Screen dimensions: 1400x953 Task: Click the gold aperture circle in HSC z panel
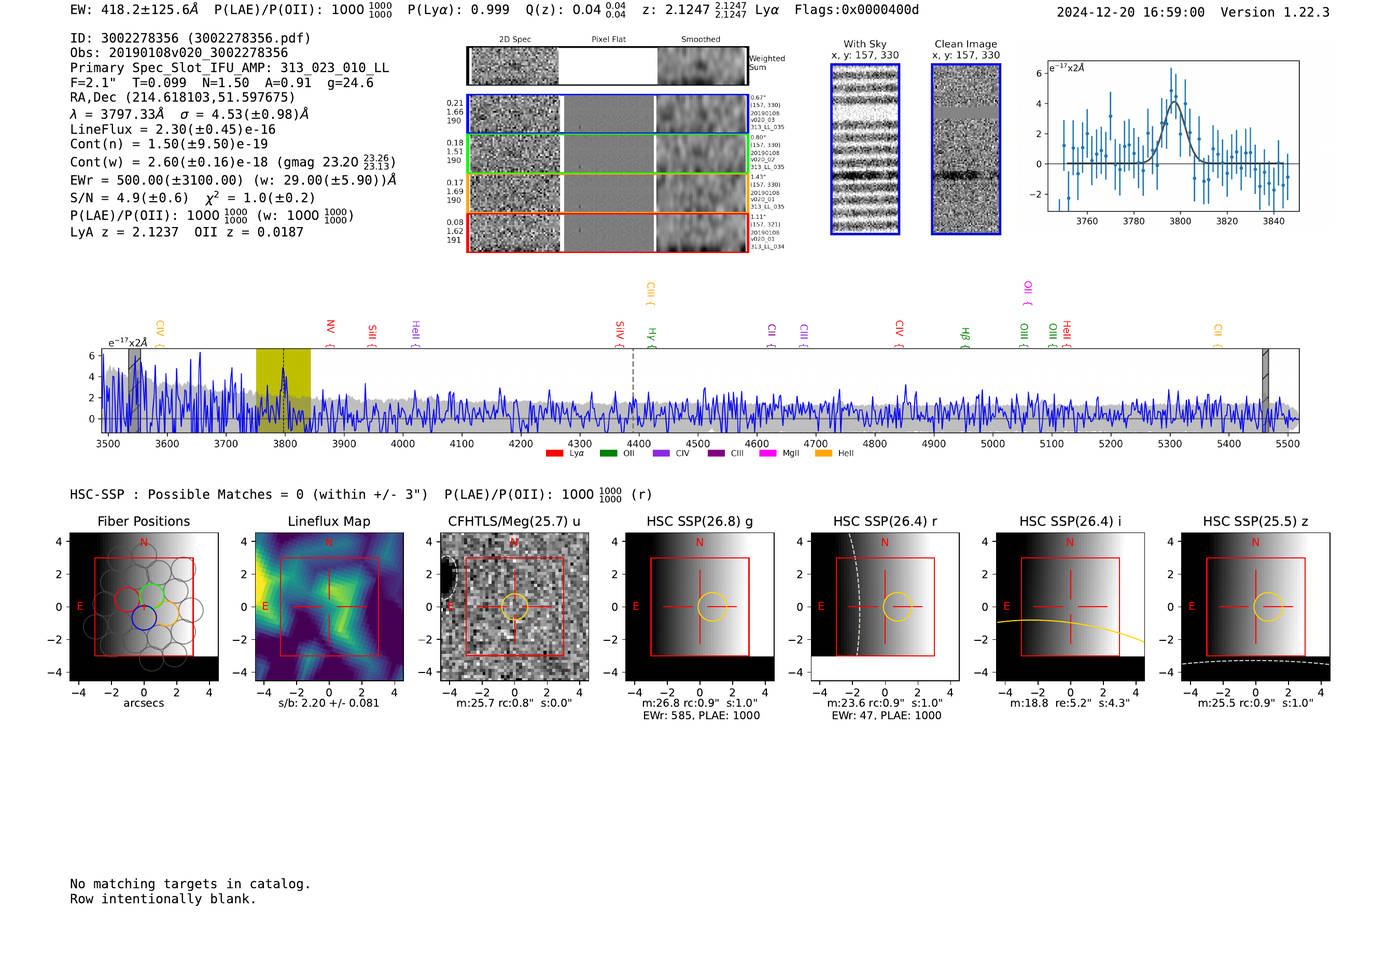1268,607
